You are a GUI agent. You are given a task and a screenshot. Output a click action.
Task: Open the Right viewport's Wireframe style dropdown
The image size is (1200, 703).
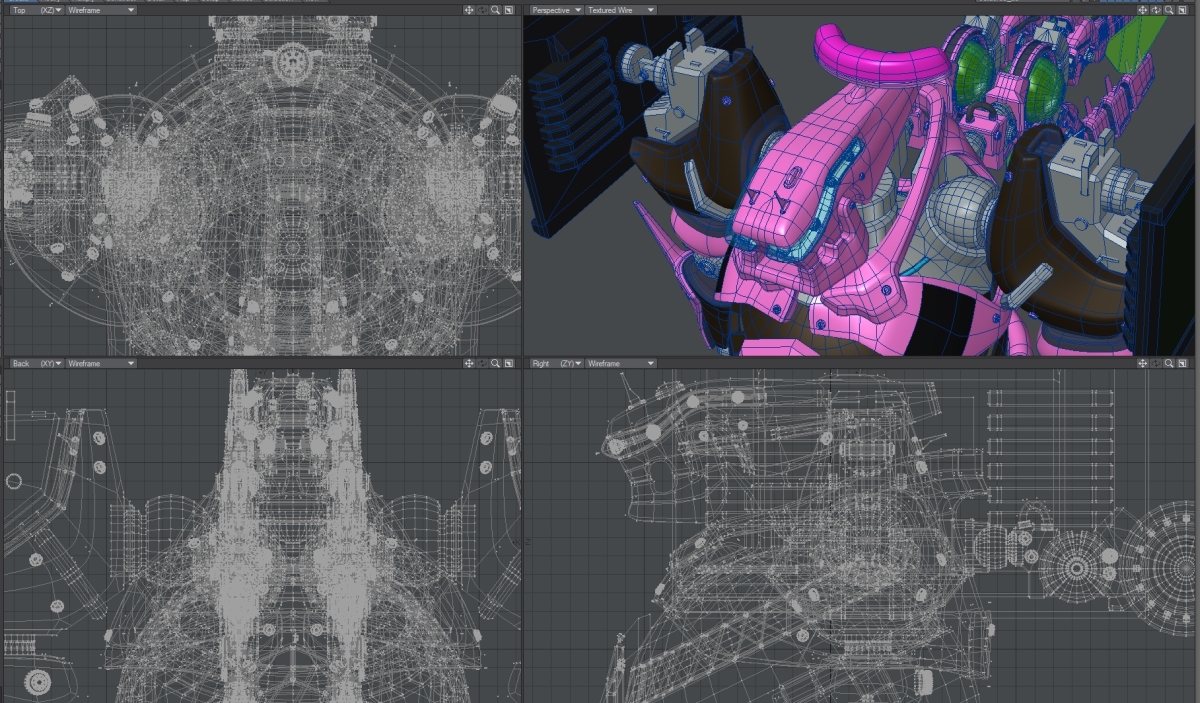[621, 363]
